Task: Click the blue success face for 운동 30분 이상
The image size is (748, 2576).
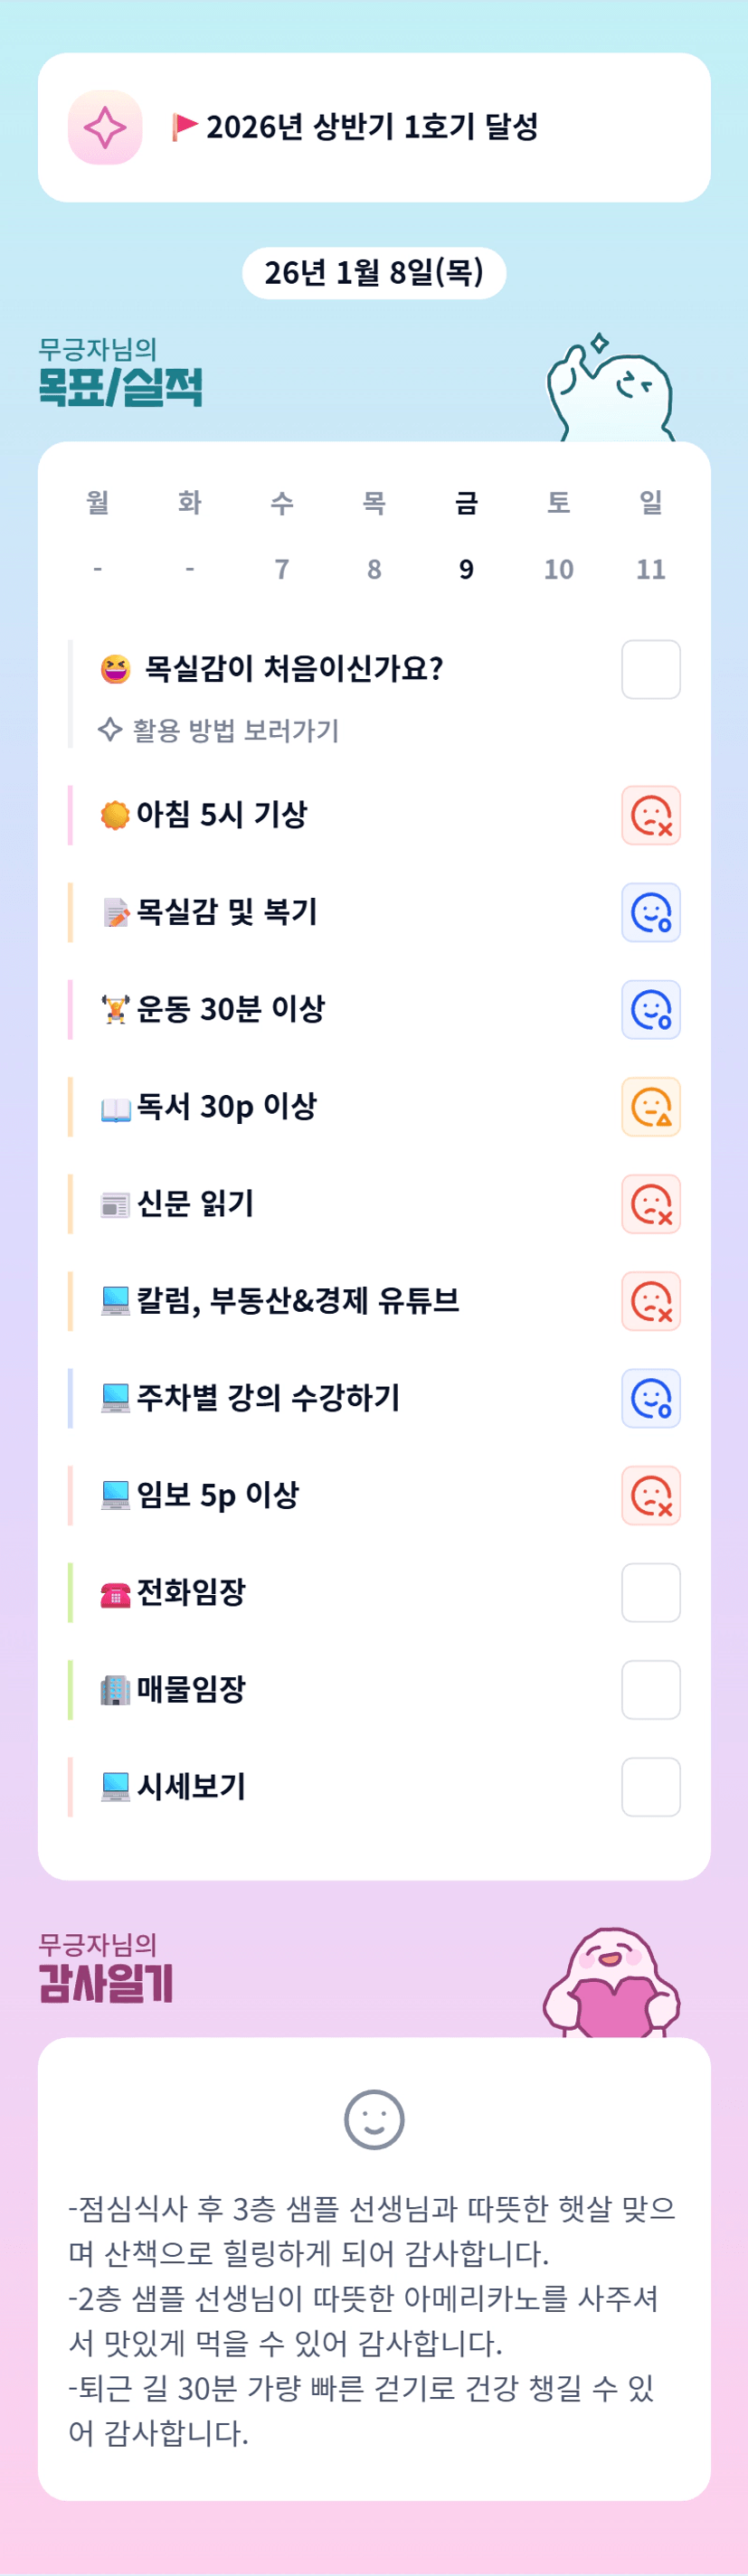Action: [651, 1009]
